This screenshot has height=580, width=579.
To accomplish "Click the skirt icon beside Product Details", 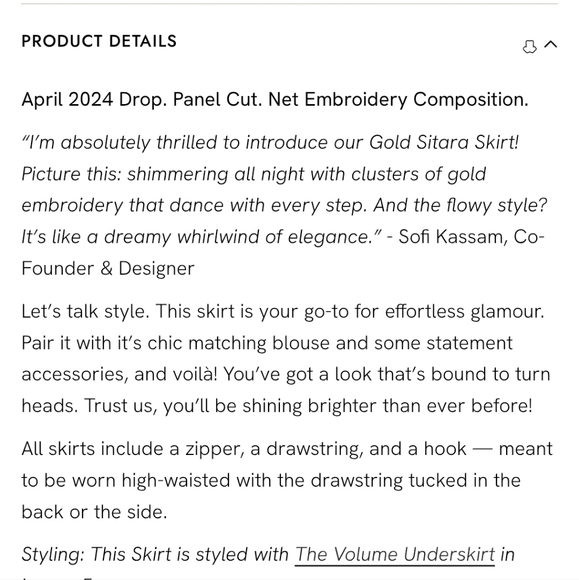I will pyautogui.click(x=529, y=47).
